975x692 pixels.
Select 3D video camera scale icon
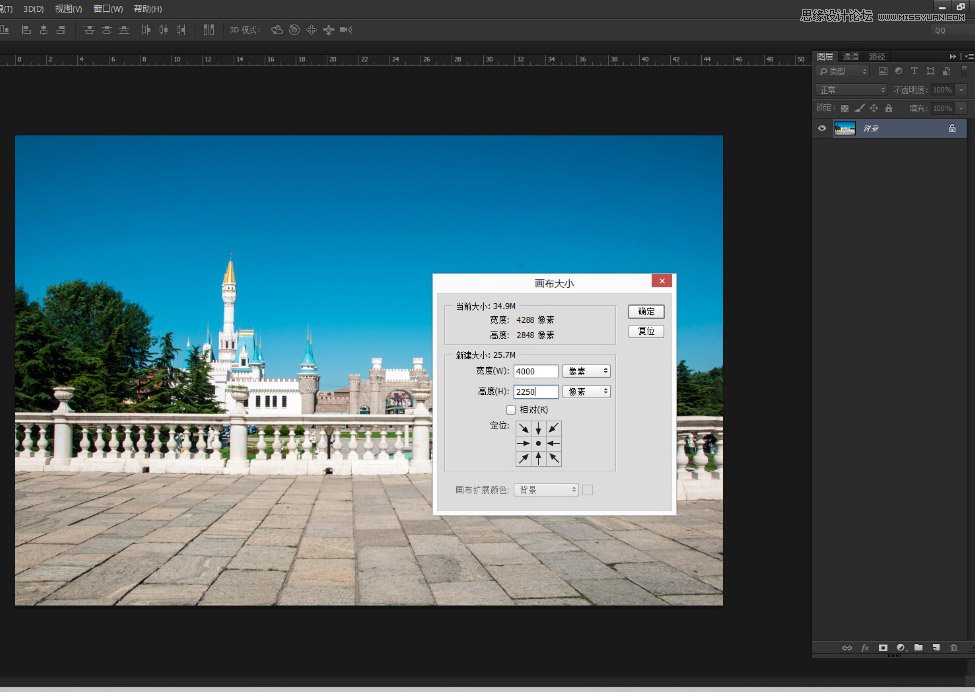click(x=346, y=29)
